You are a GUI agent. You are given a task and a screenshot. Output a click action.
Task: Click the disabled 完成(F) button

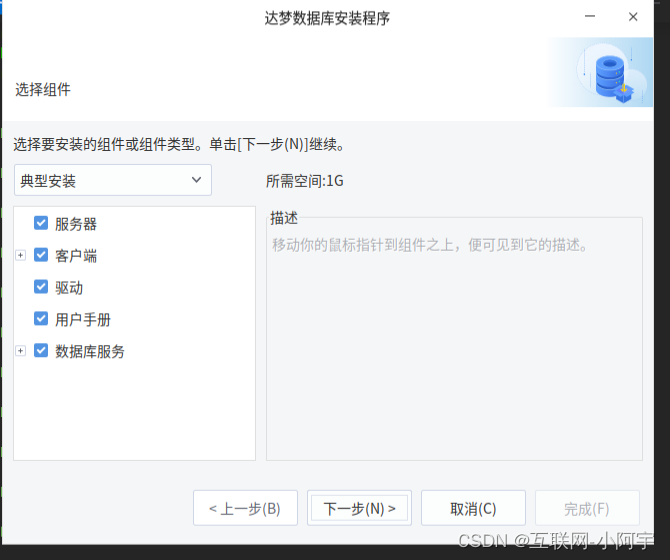(x=587, y=508)
